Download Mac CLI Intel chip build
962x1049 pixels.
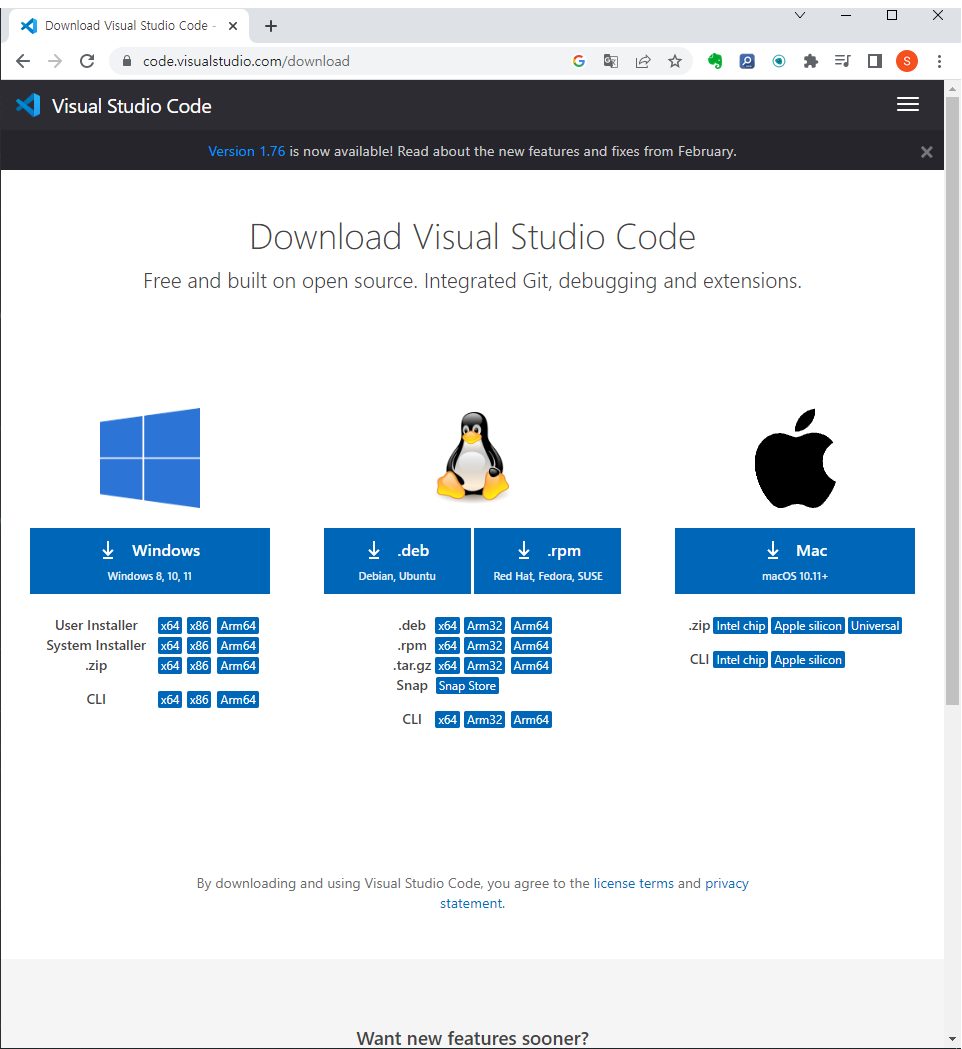pos(740,660)
